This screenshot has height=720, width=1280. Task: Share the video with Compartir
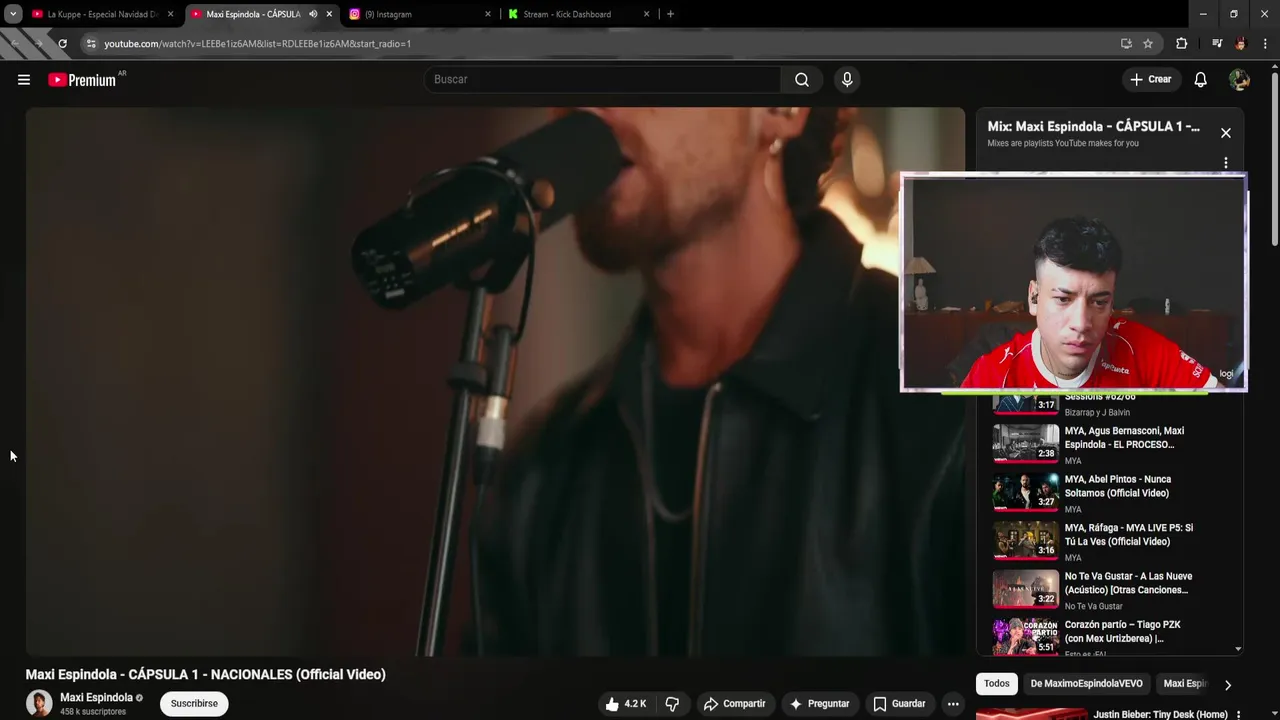point(734,704)
